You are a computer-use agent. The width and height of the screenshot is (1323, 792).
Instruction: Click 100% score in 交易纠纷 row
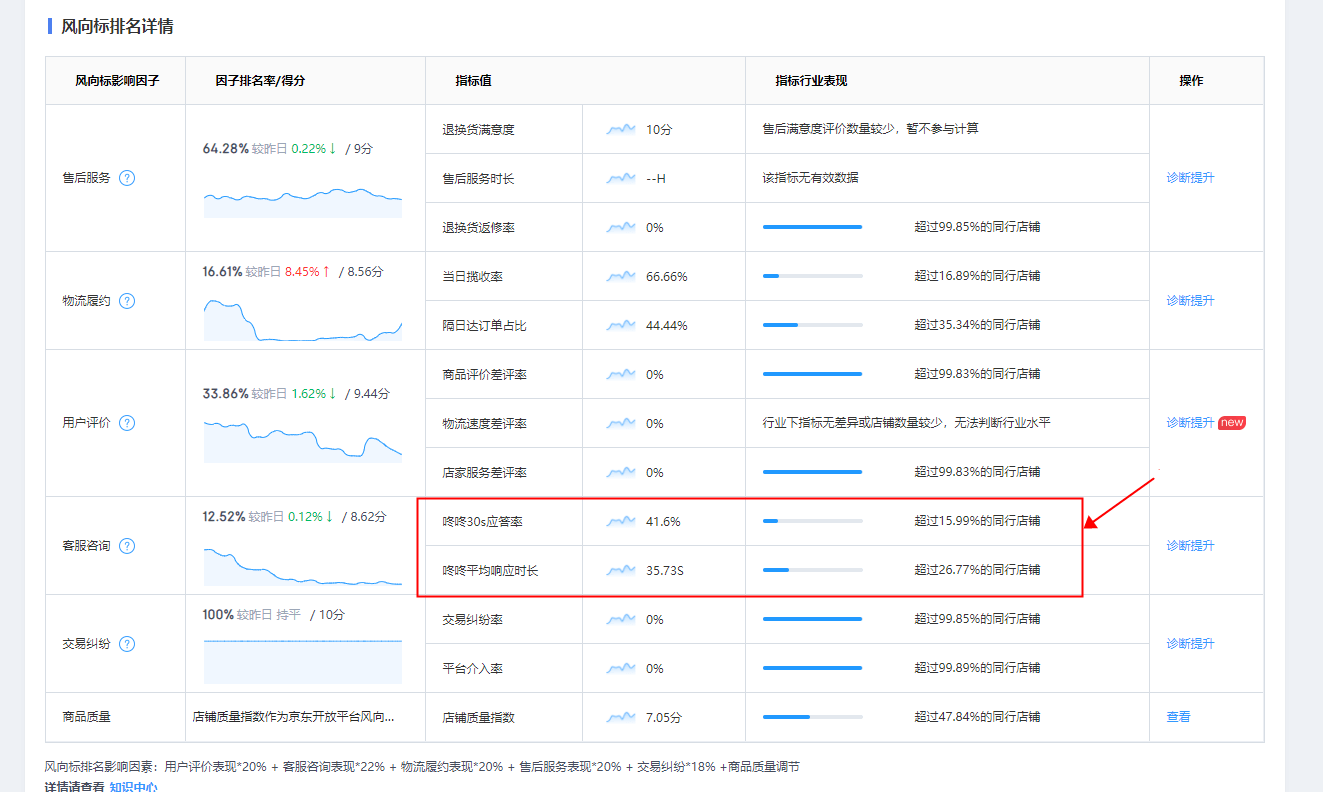218,615
